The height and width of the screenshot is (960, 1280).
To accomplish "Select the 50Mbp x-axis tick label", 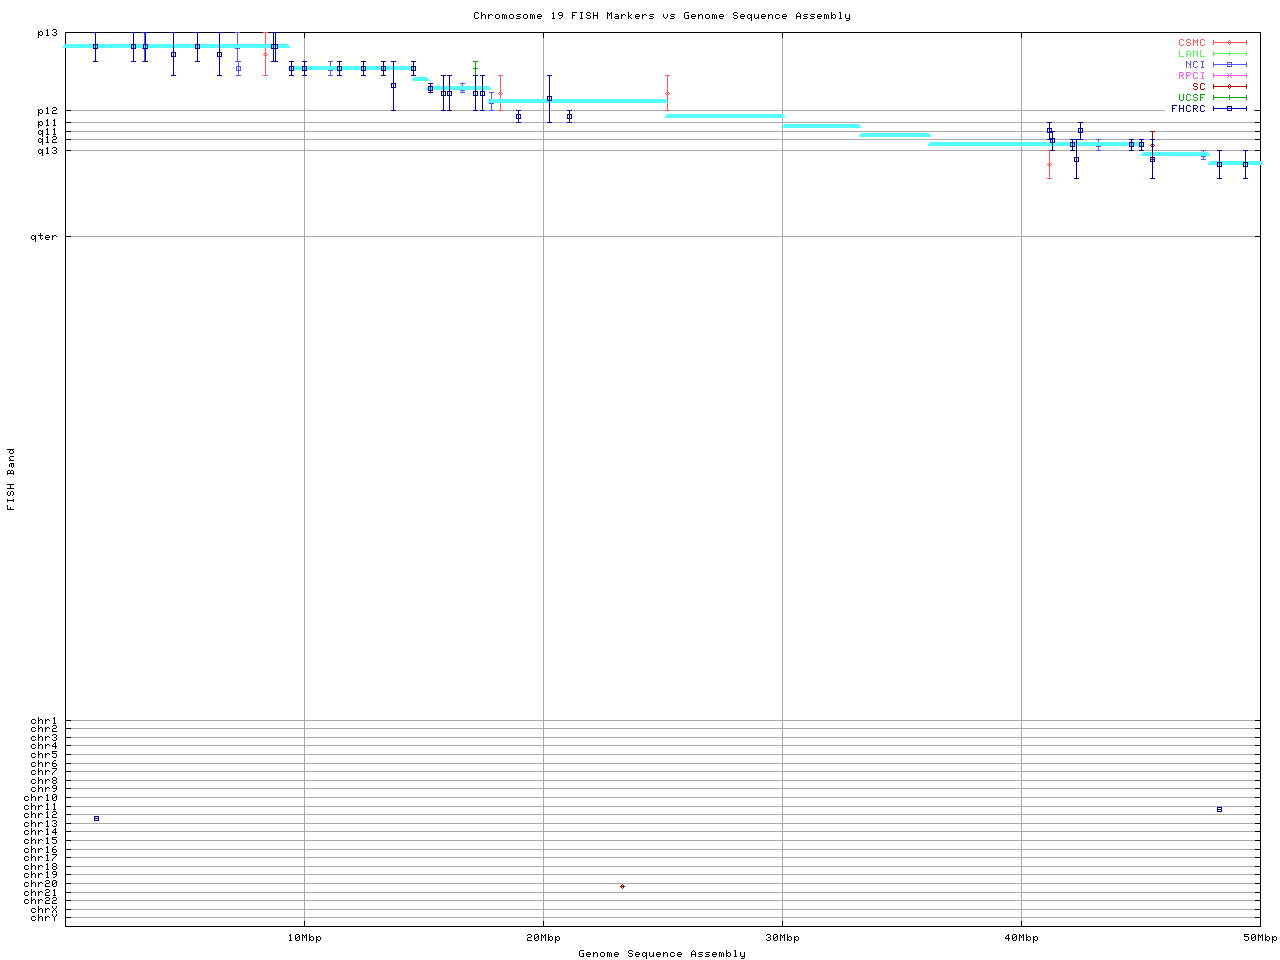I will click(x=1259, y=938).
